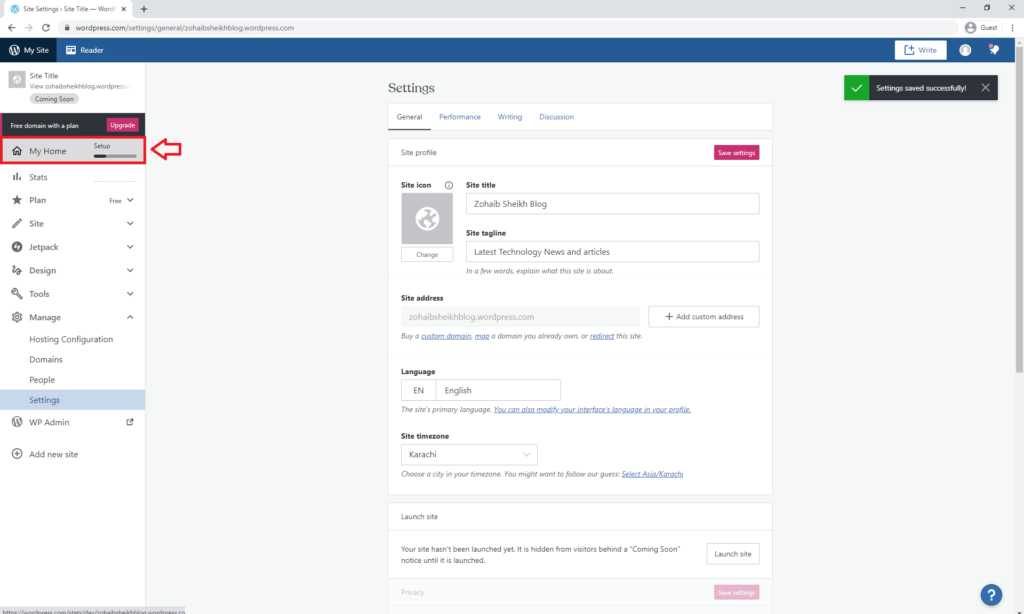The height and width of the screenshot is (614, 1024).
Task: Click the page vertical scrollbar
Action: (x=1019, y=209)
